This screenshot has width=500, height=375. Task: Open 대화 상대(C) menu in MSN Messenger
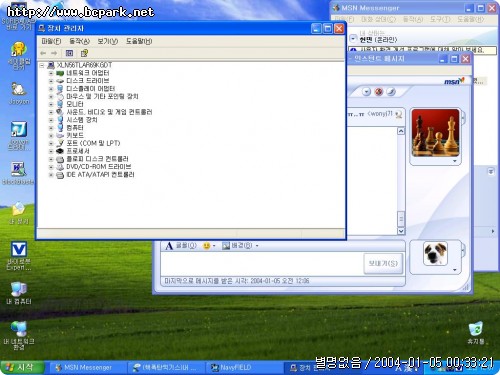378,19
